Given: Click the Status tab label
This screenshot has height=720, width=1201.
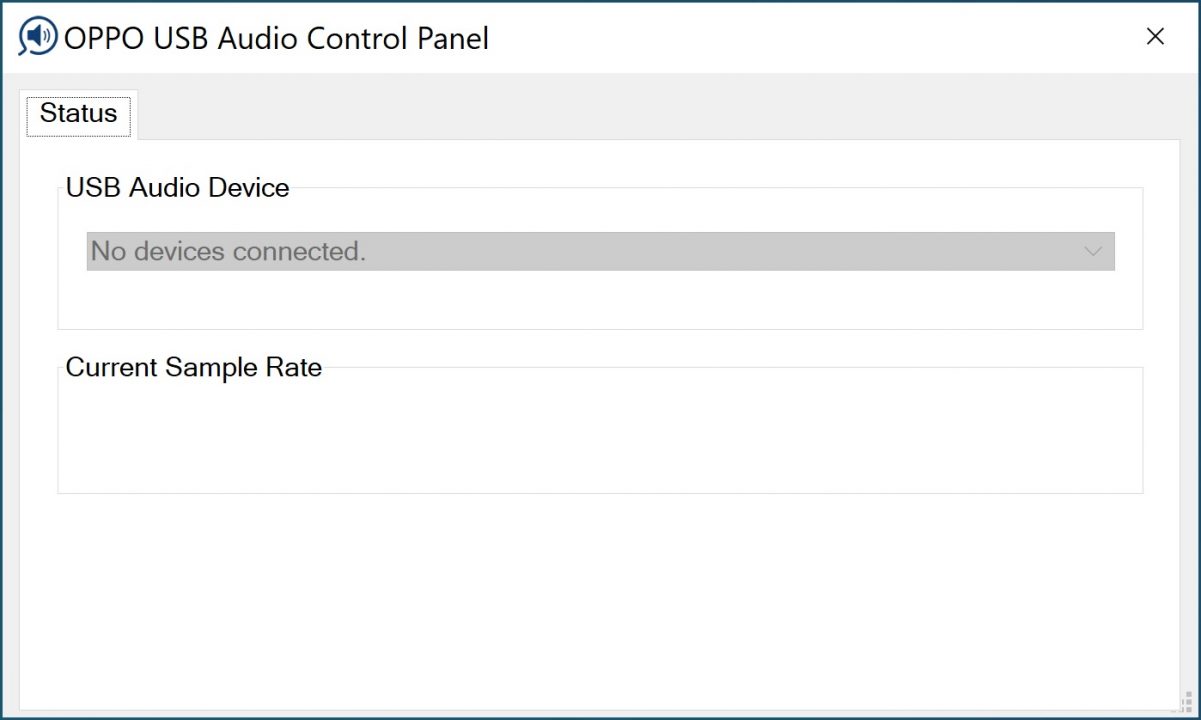Looking at the screenshot, I should (x=78, y=114).
